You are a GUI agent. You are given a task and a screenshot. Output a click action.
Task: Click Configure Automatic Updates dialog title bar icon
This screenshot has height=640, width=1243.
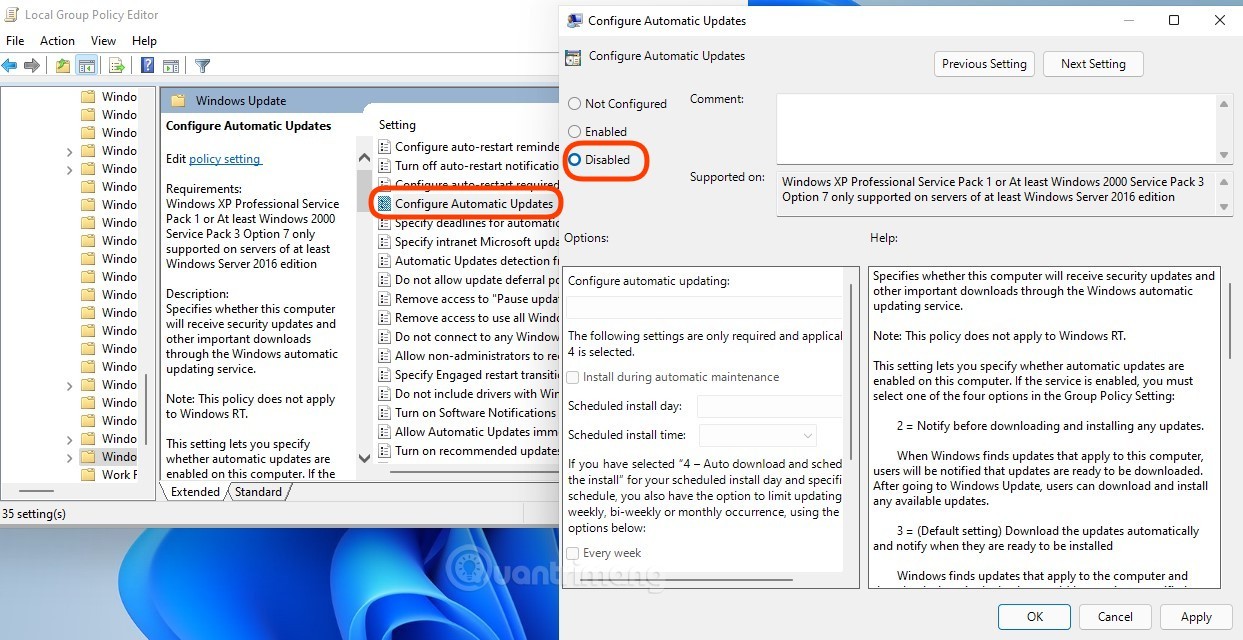coord(575,20)
